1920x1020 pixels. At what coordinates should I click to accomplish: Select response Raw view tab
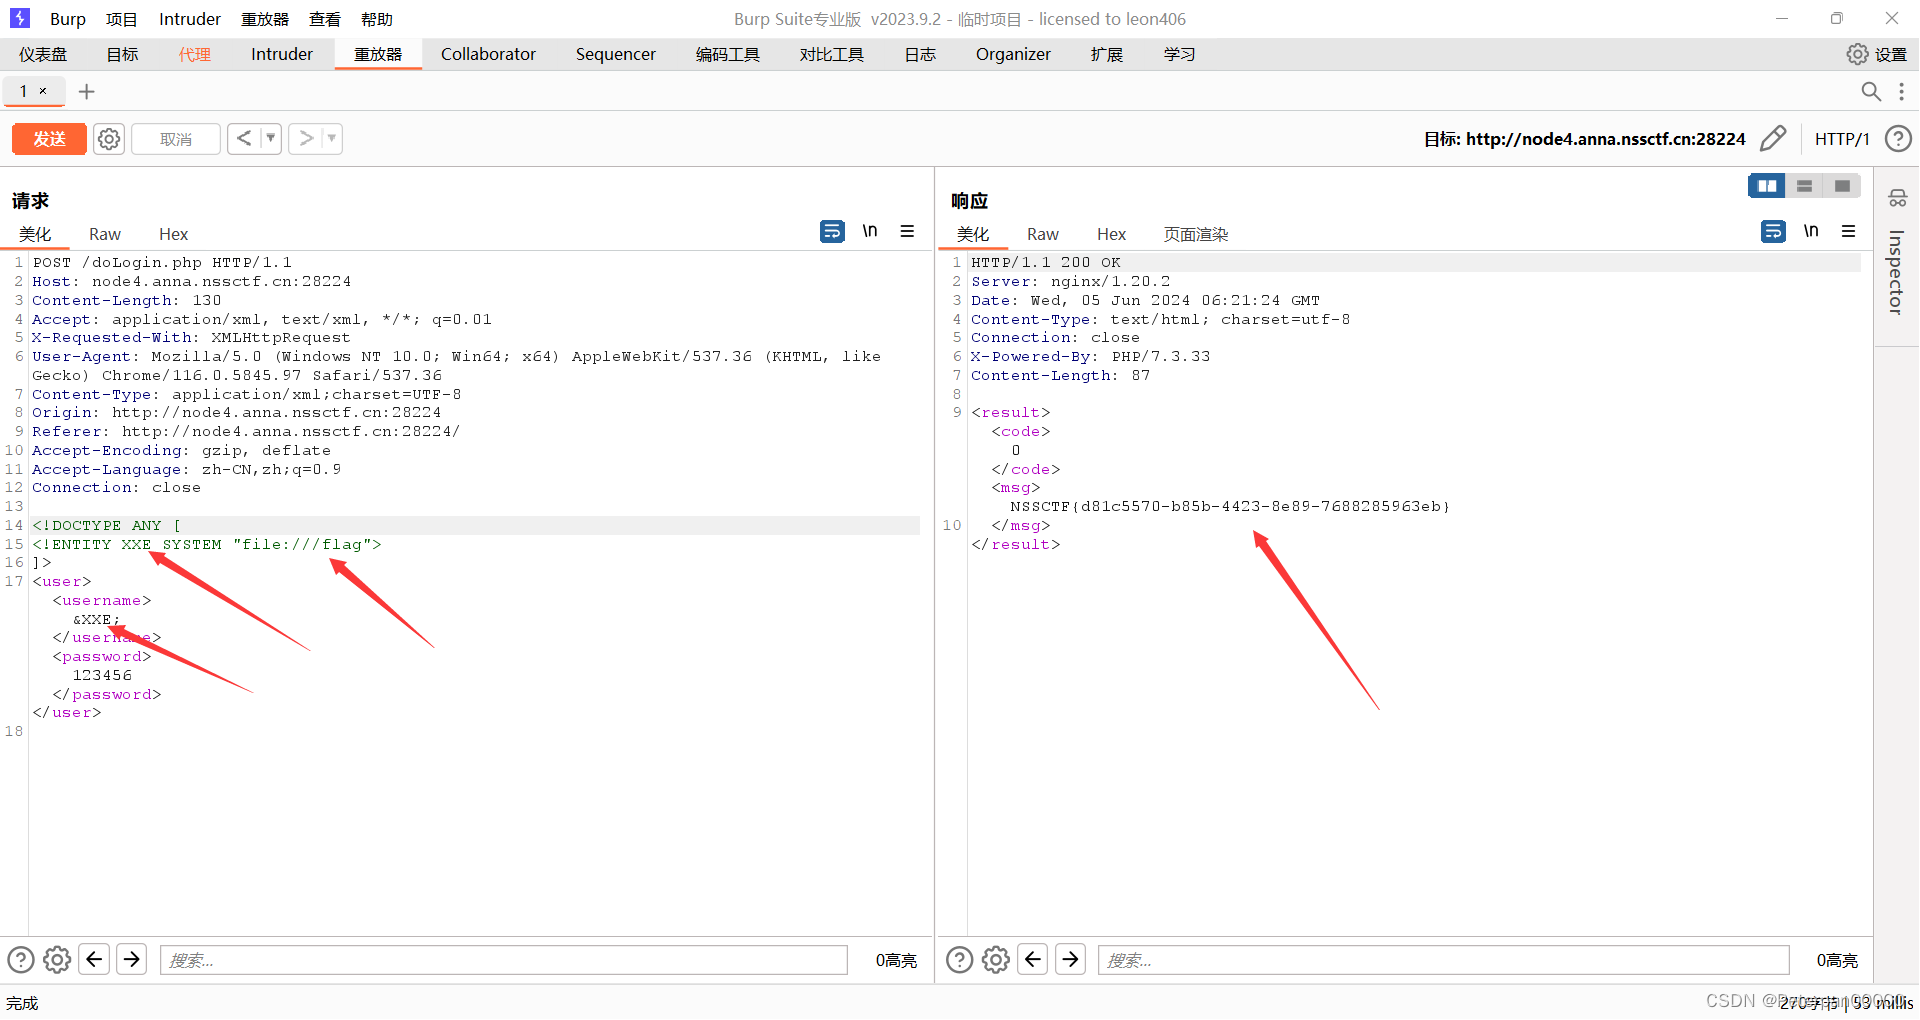(x=1043, y=234)
